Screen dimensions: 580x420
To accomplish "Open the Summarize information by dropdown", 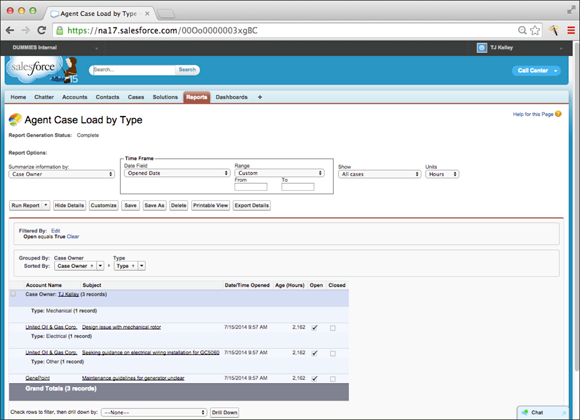I will tap(62, 174).
